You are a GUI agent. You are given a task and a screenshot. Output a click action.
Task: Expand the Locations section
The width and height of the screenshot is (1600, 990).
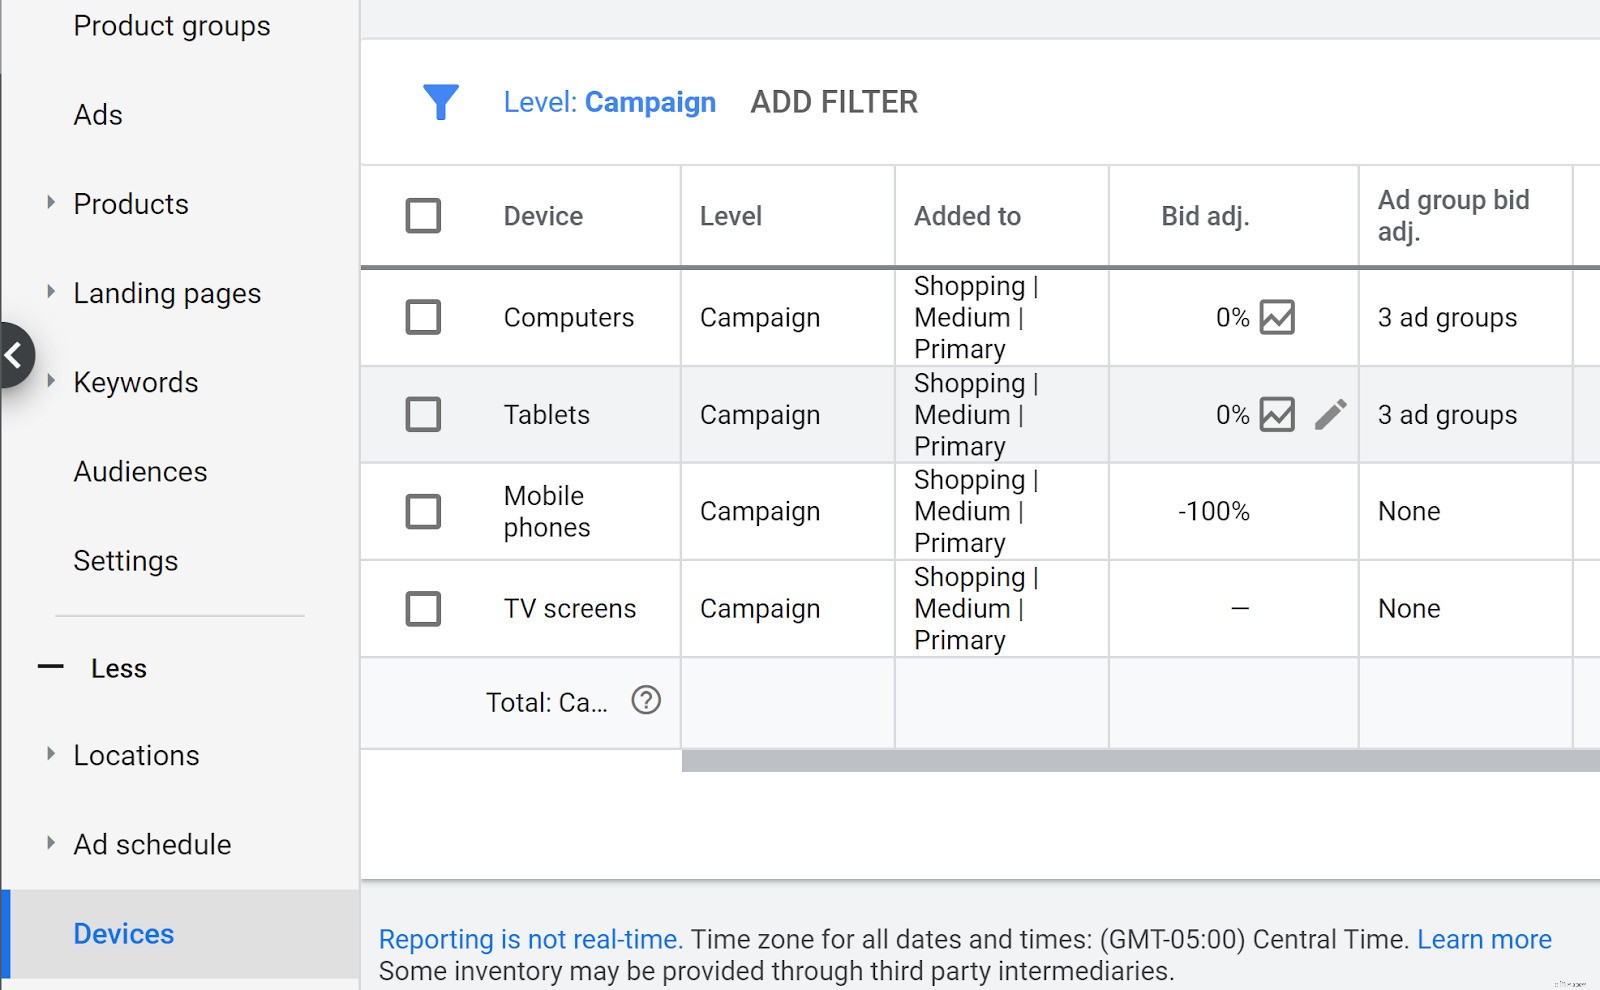pos(49,753)
